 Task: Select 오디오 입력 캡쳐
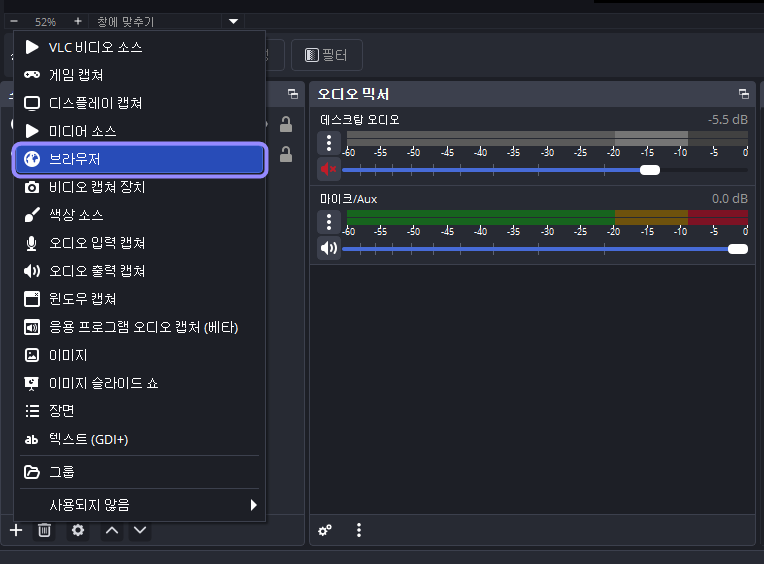click(x=139, y=243)
